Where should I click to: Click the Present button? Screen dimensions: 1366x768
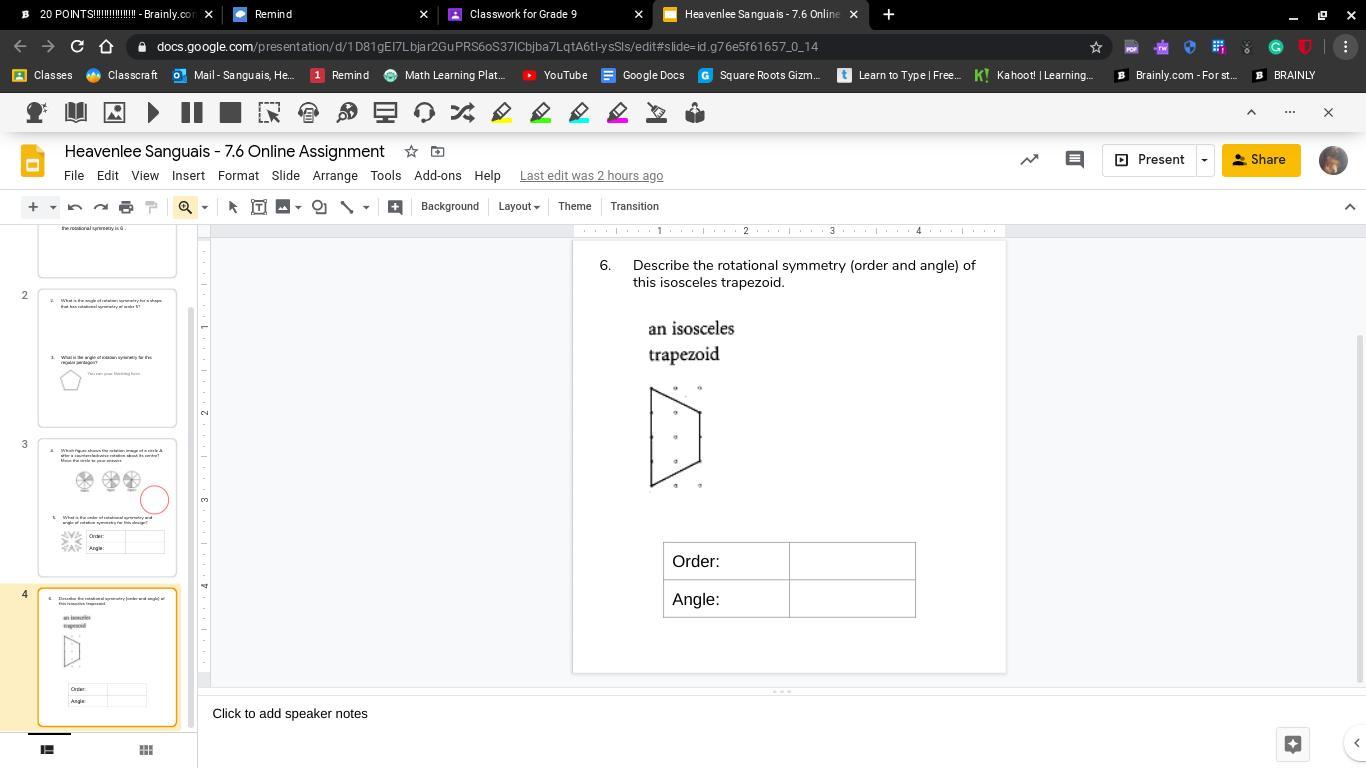point(1149,160)
